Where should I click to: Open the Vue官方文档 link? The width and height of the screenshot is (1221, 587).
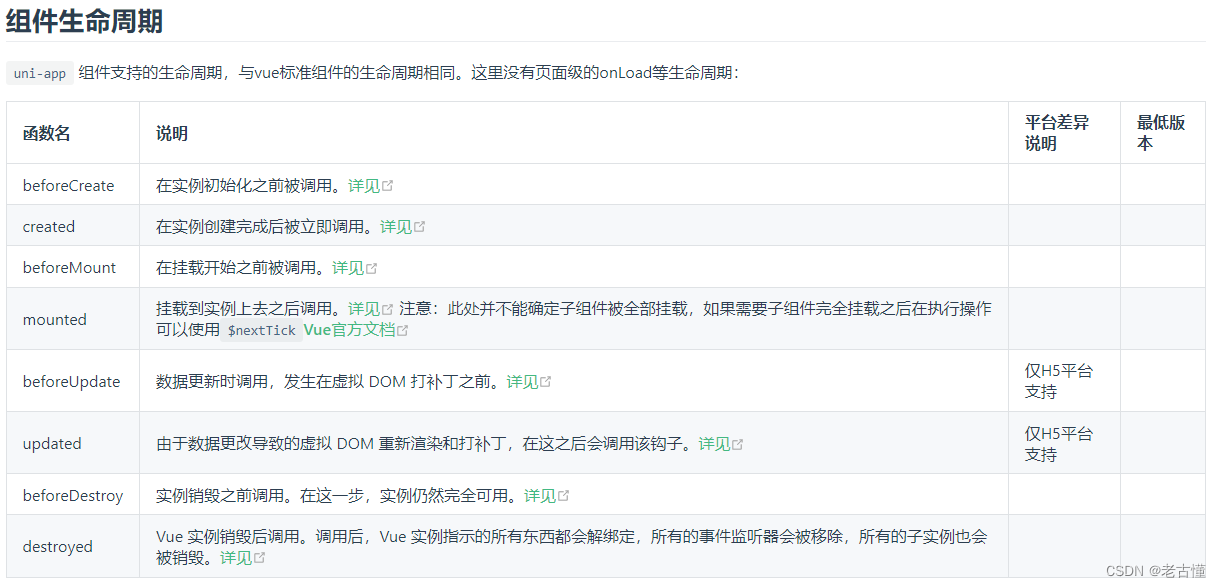[349, 329]
